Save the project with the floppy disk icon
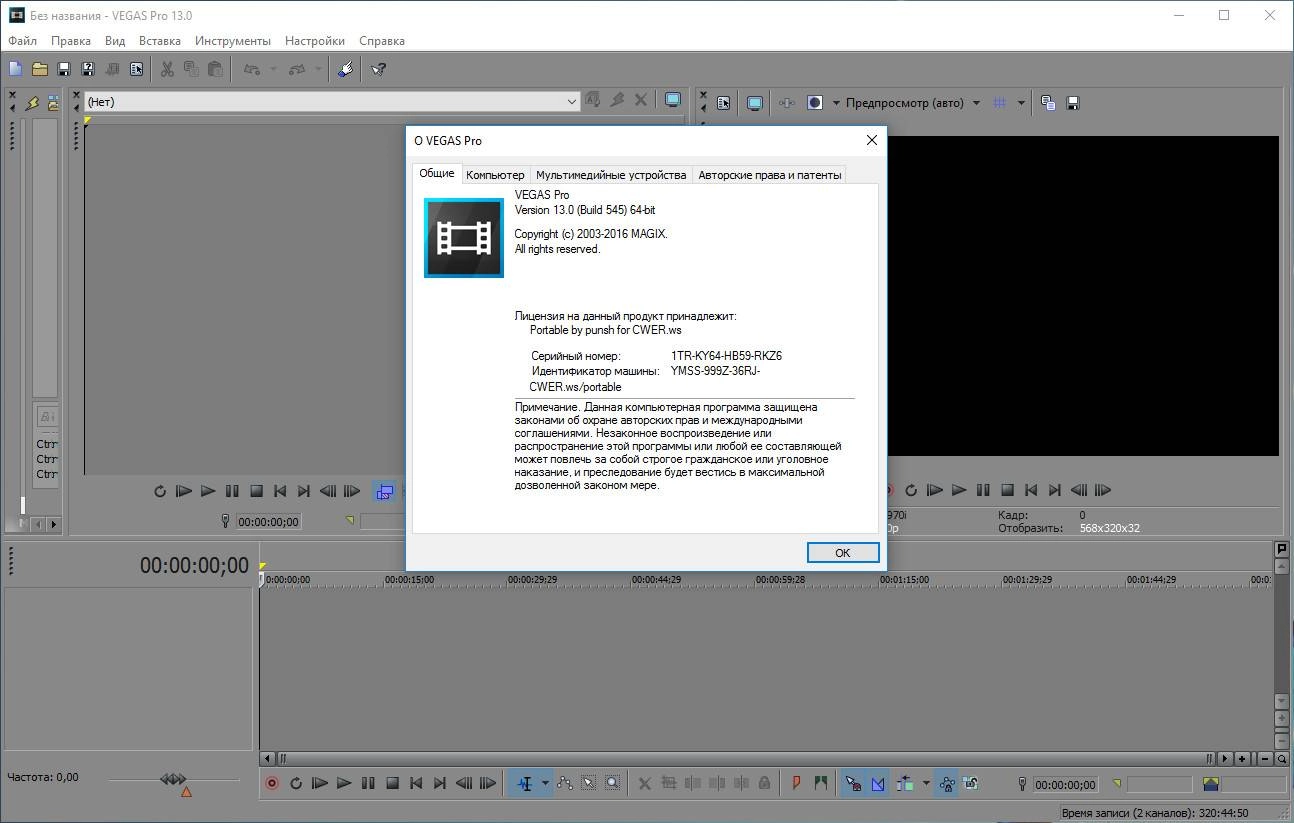 tap(64, 69)
